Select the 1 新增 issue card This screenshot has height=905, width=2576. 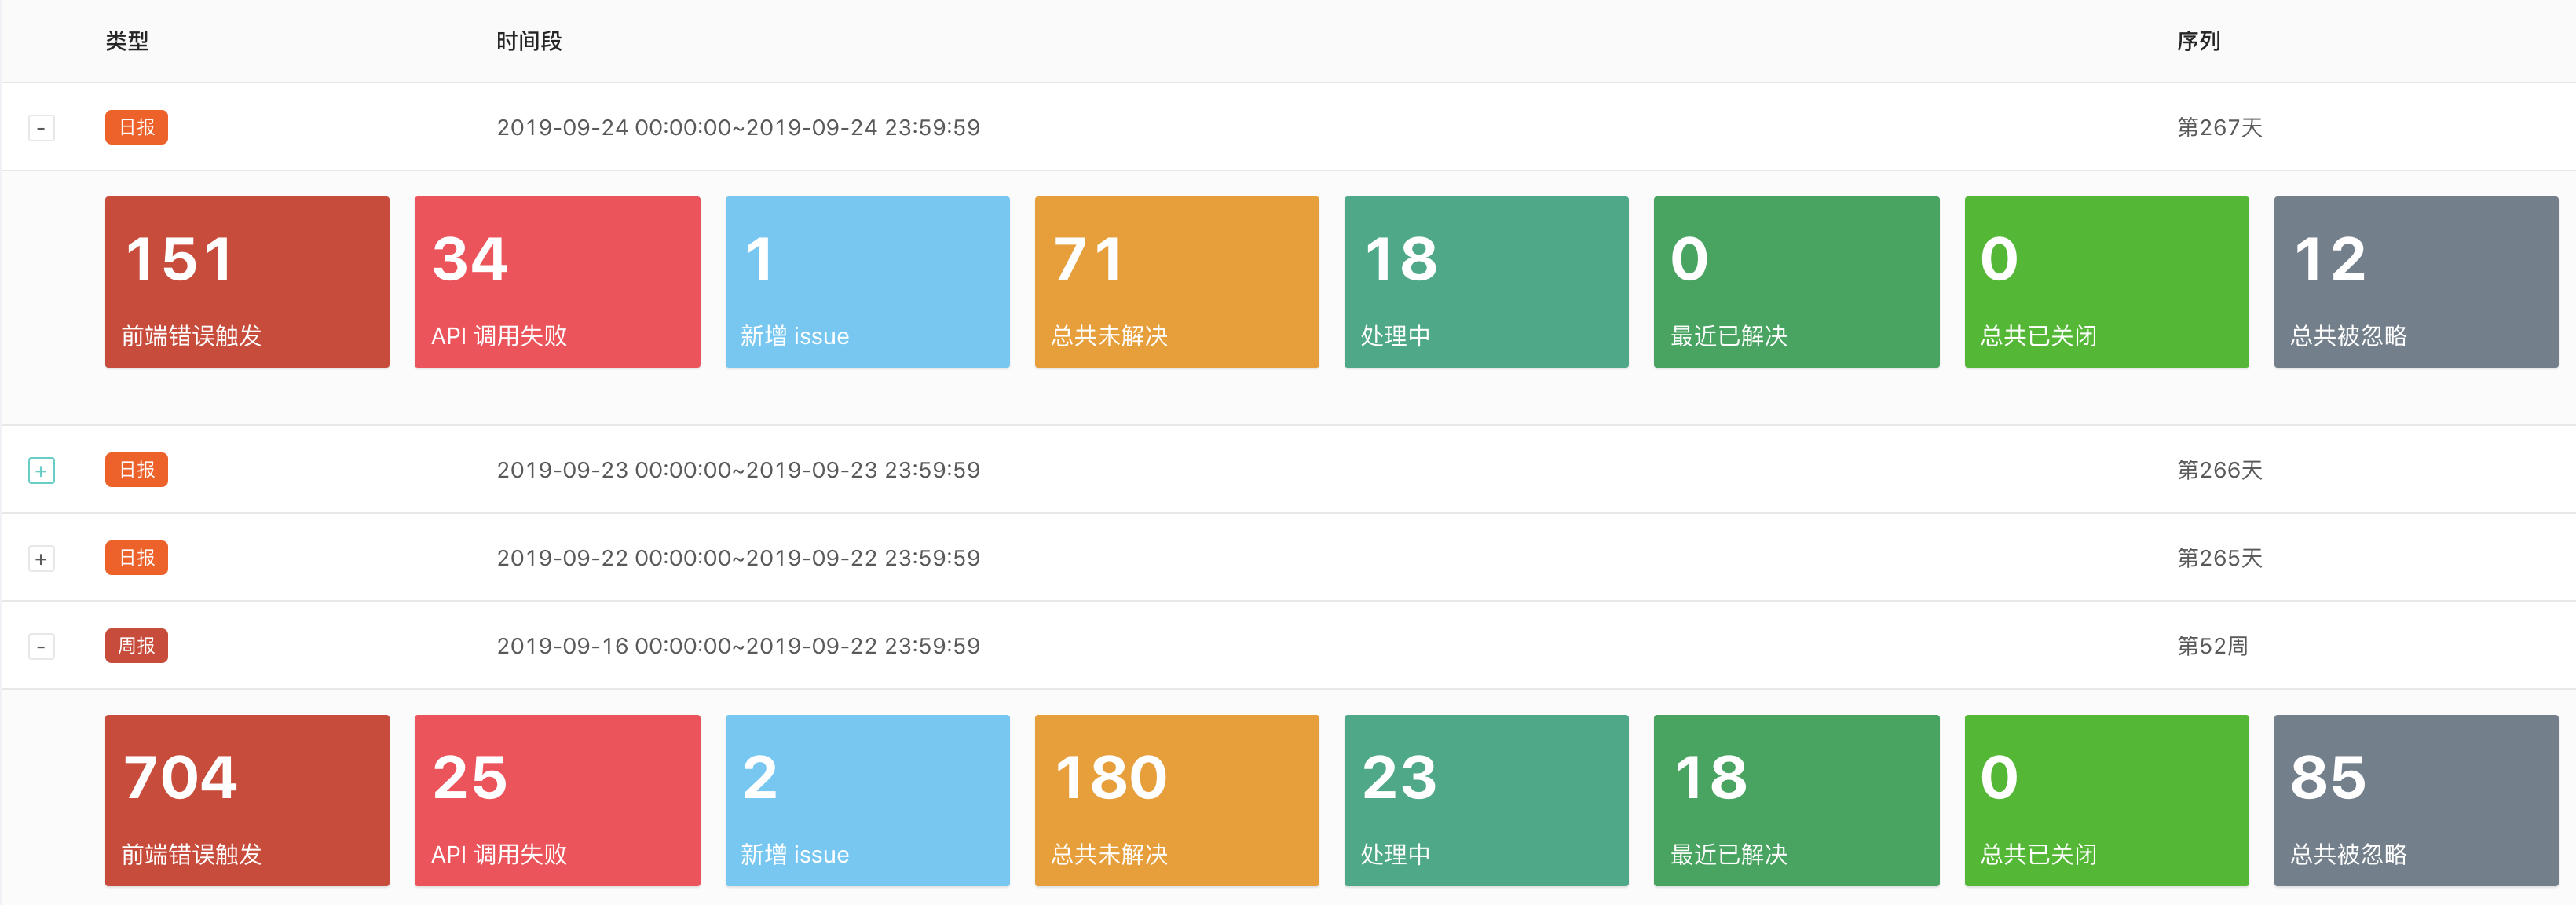tap(867, 282)
